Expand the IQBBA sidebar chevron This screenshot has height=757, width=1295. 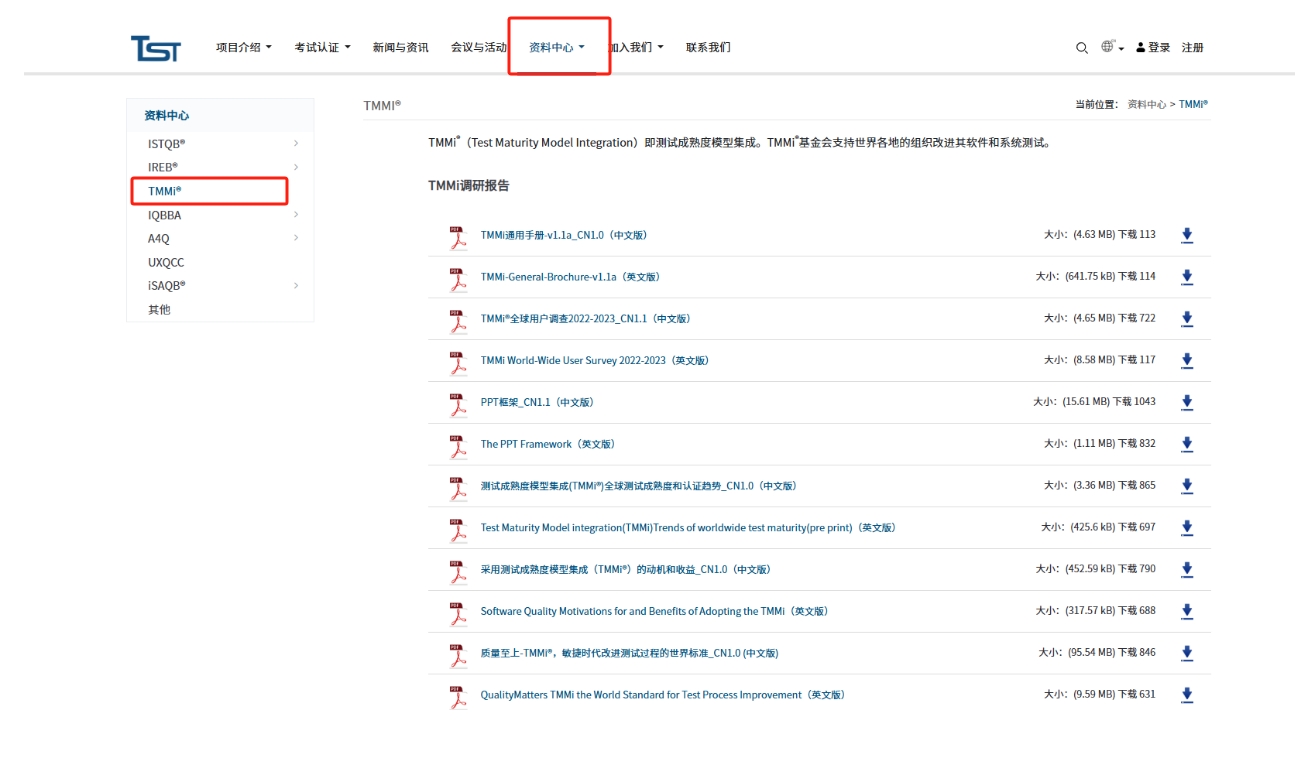296,214
